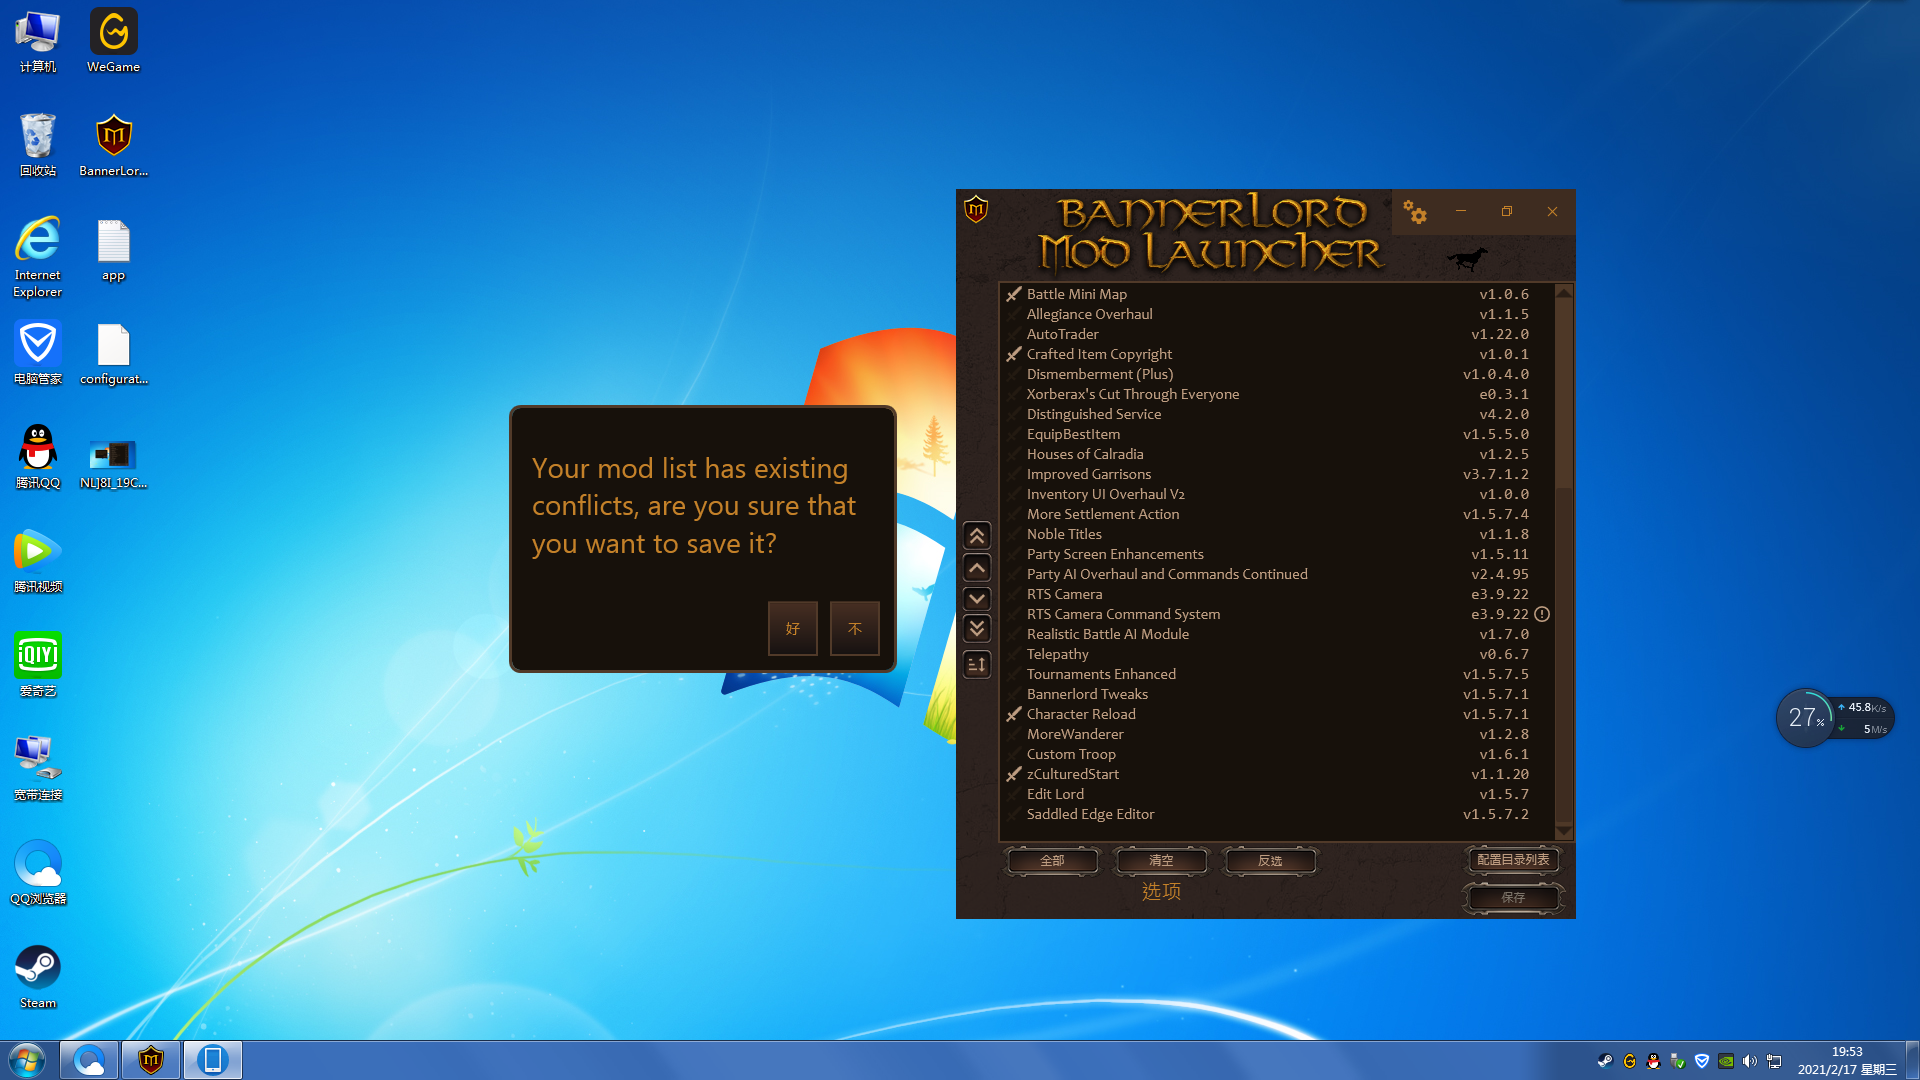Select the Noble Titles mod row
Image resolution: width=1920 pixels, height=1080 pixels.
click(1277, 534)
